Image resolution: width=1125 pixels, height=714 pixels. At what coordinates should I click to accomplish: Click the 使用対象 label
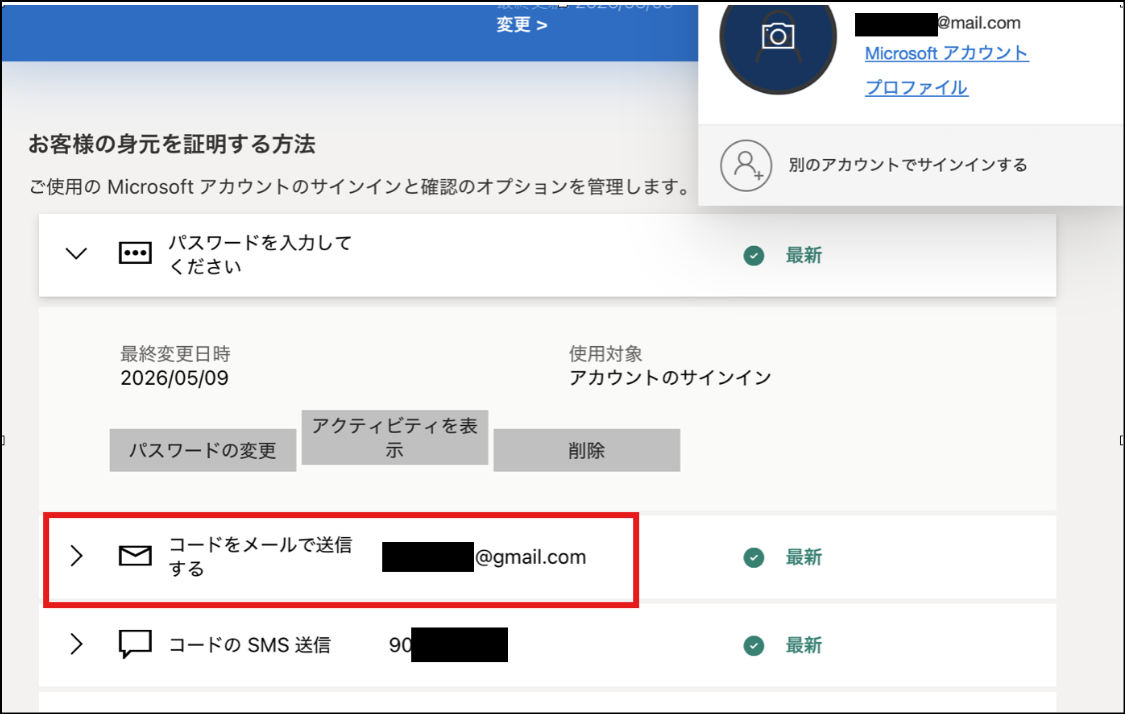click(x=606, y=354)
